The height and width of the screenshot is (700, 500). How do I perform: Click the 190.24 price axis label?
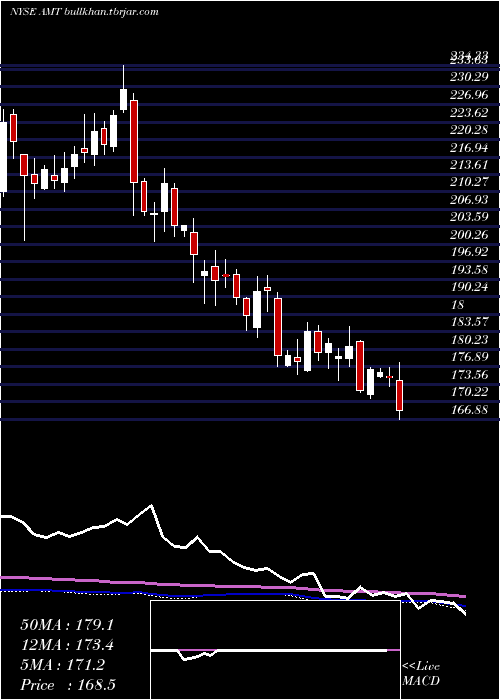click(x=469, y=288)
